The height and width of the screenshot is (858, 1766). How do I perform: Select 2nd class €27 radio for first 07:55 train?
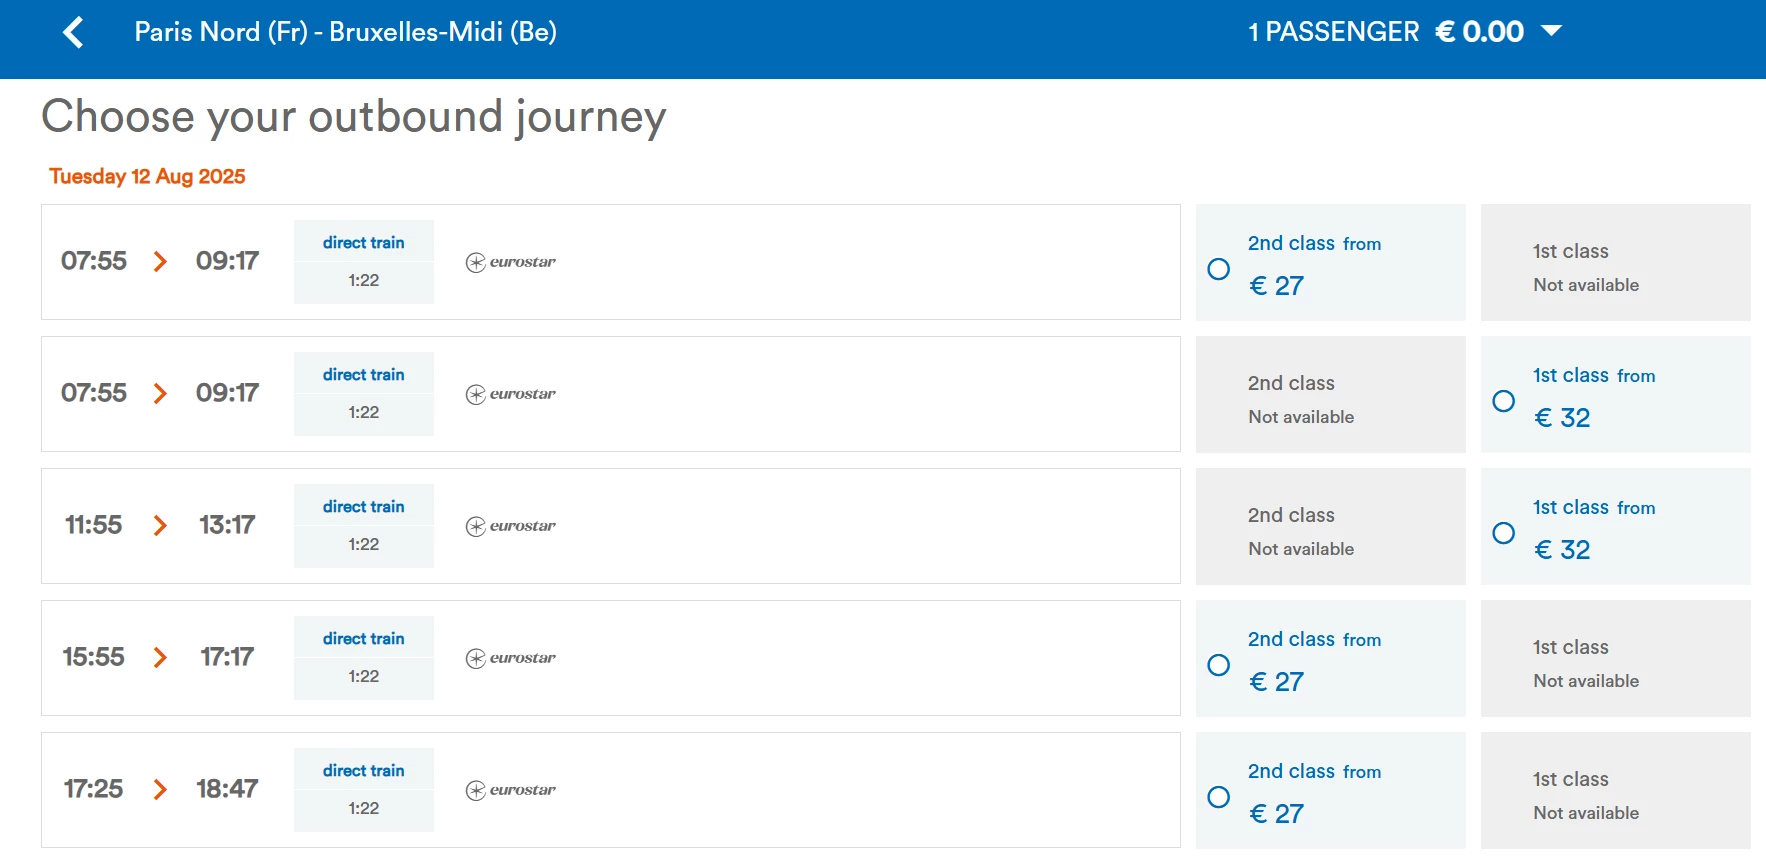pyautogui.click(x=1218, y=269)
